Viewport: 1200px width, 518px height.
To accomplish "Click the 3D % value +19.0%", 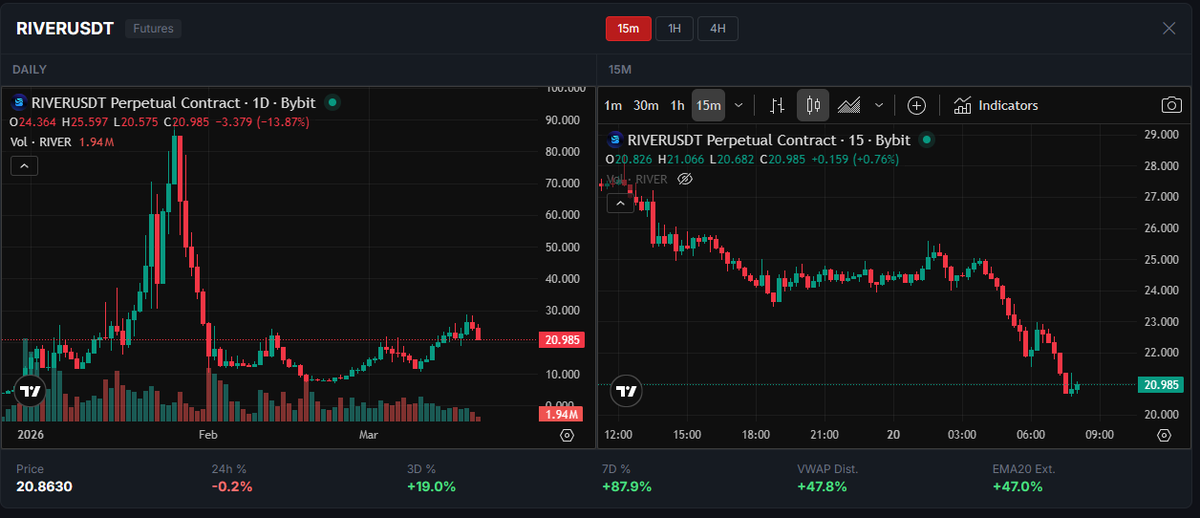I will tap(431, 486).
